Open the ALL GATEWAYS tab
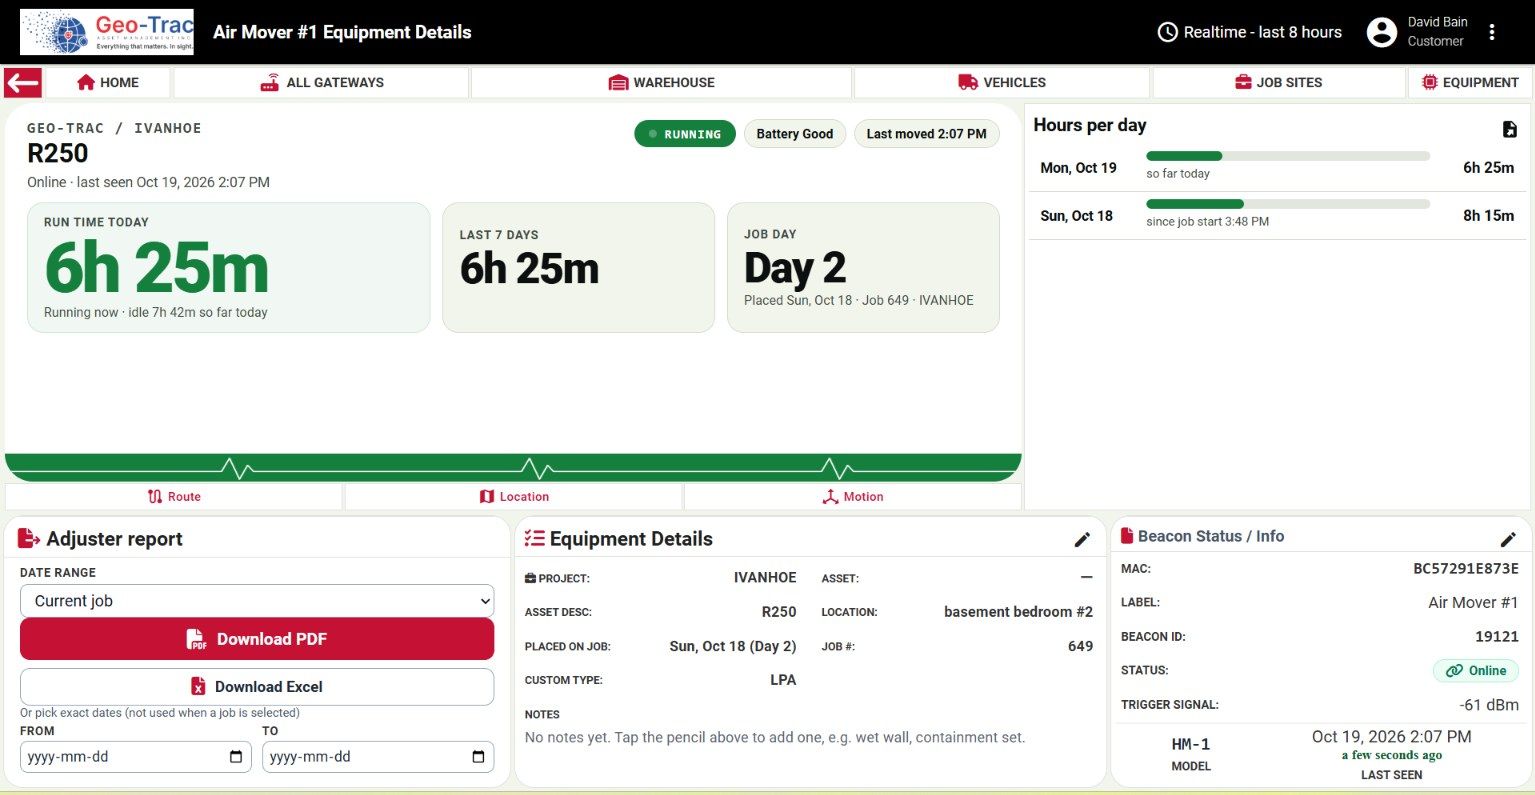Viewport: 1535px width, 795px height. 321,82
